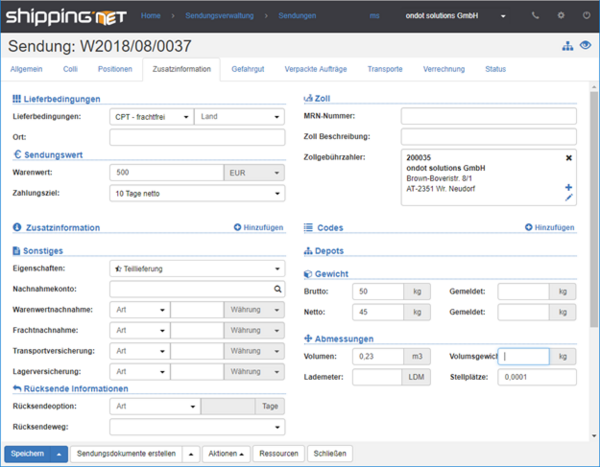Open settings via the gear icon
Image resolution: width=600 pixels, height=467 pixels.
coord(560,16)
